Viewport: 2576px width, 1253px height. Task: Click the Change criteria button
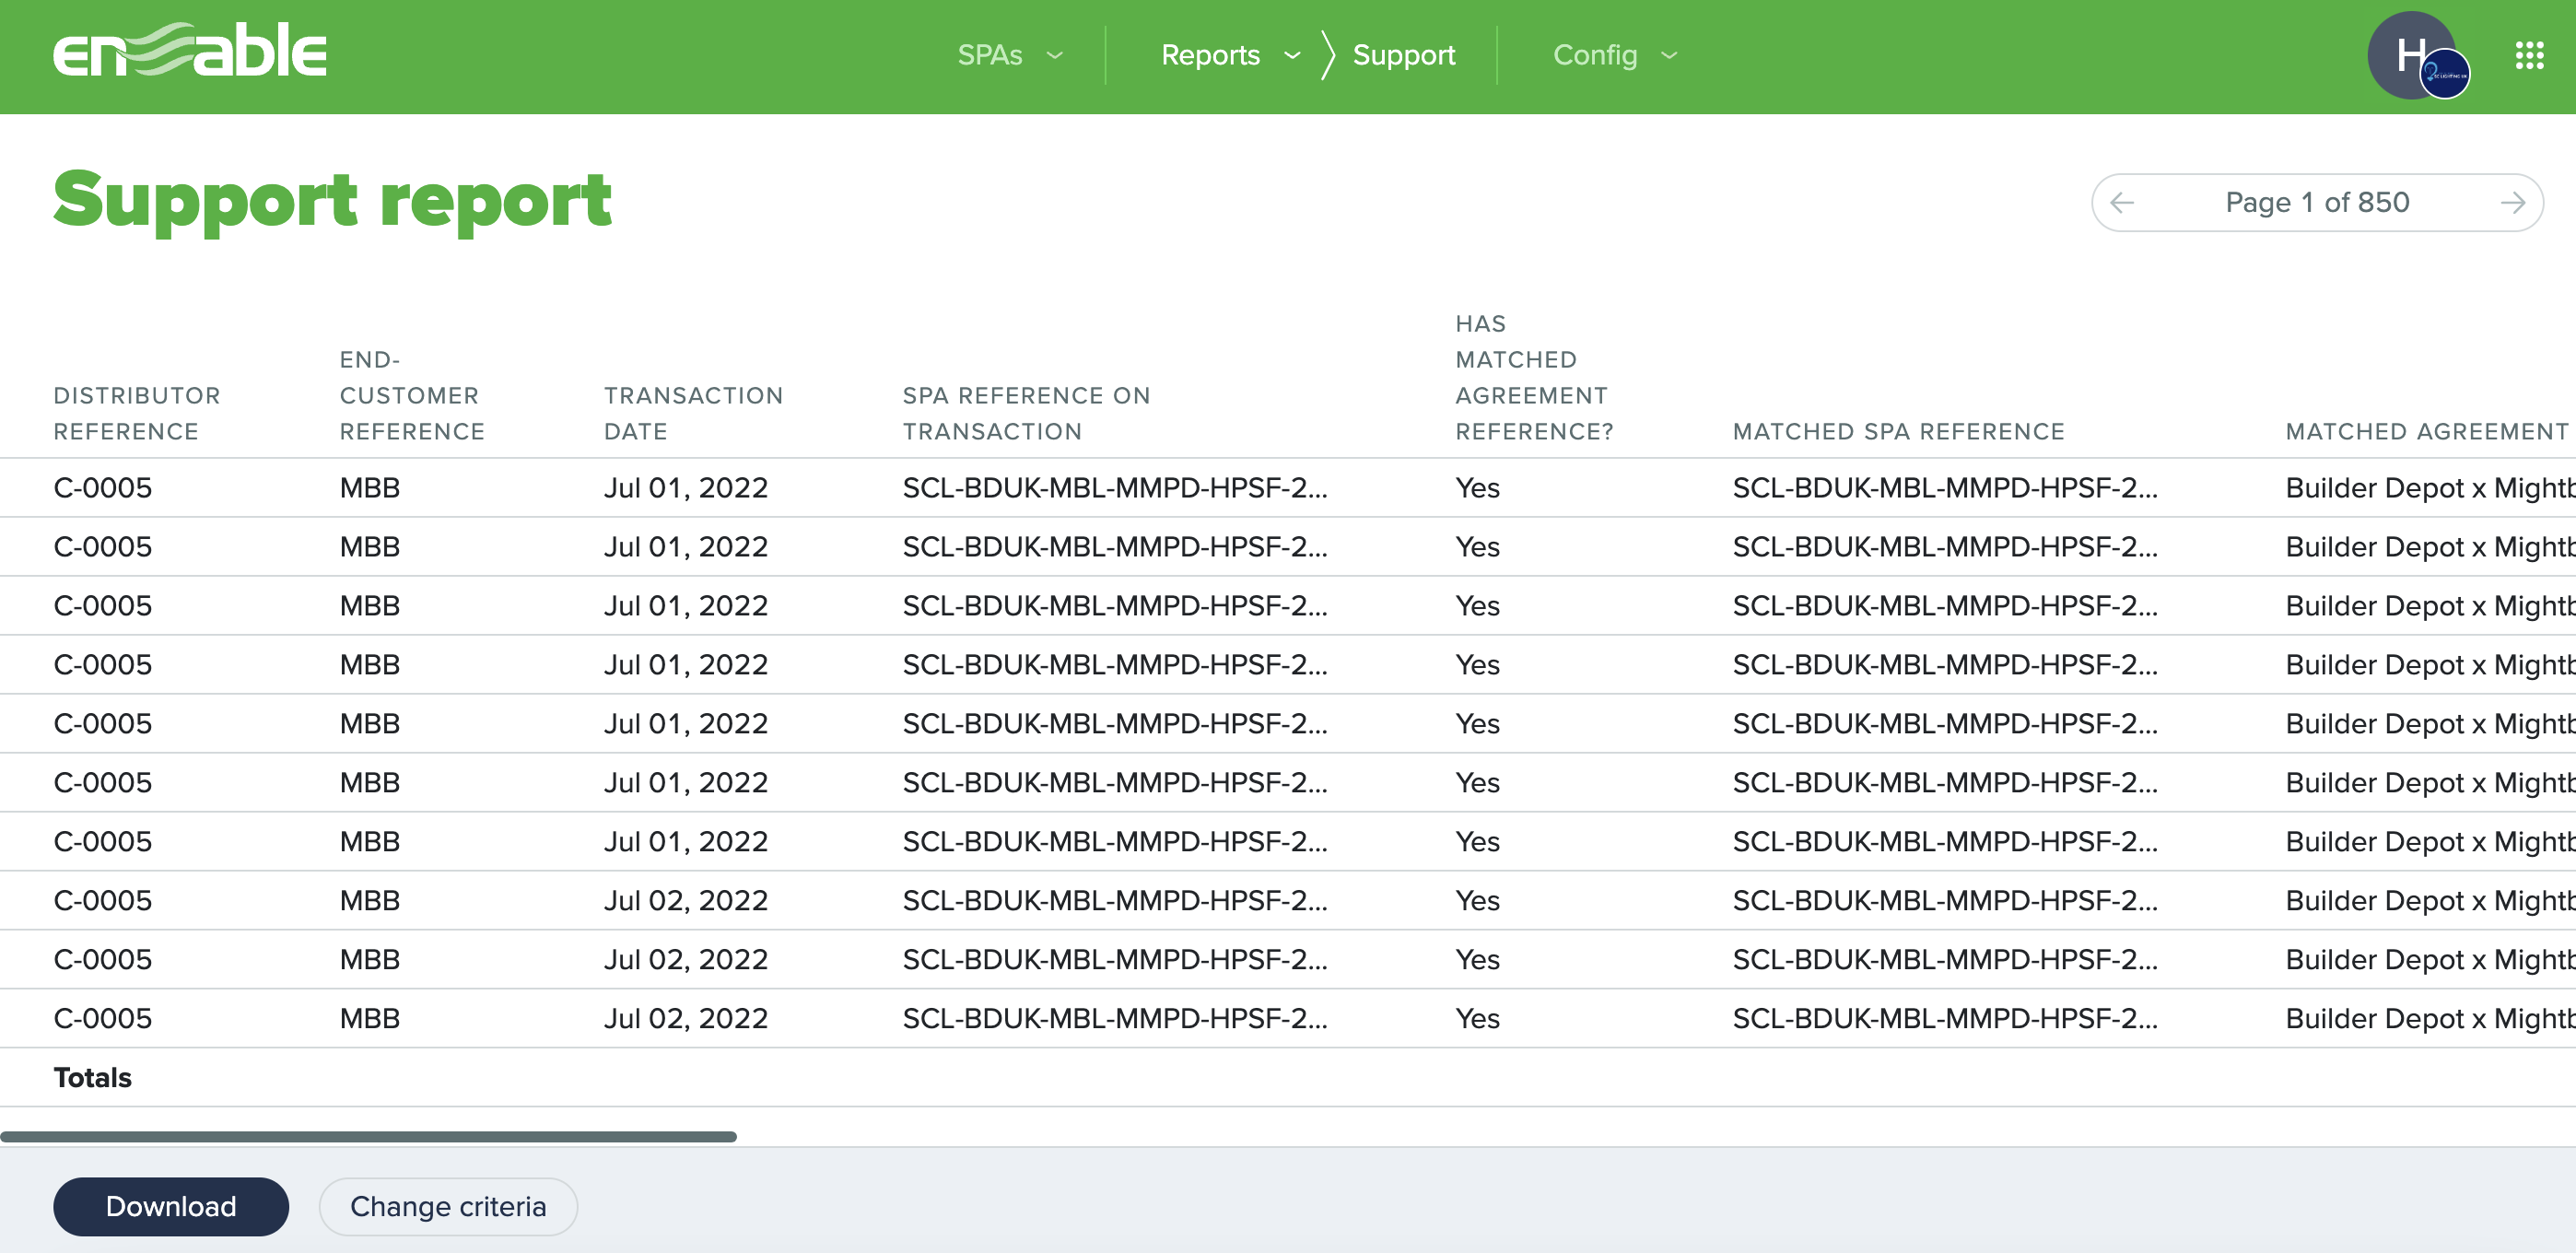pos(448,1206)
